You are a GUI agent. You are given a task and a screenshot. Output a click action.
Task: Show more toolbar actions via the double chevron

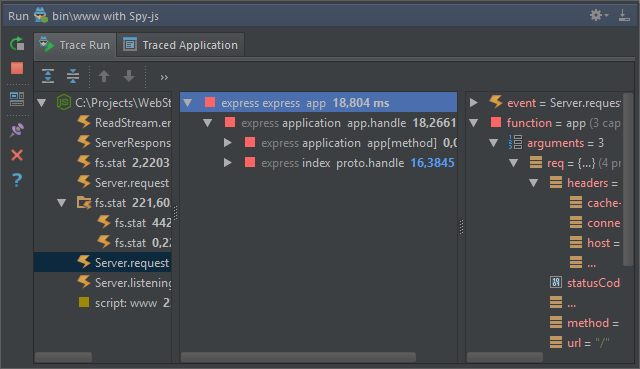[164, 78]
